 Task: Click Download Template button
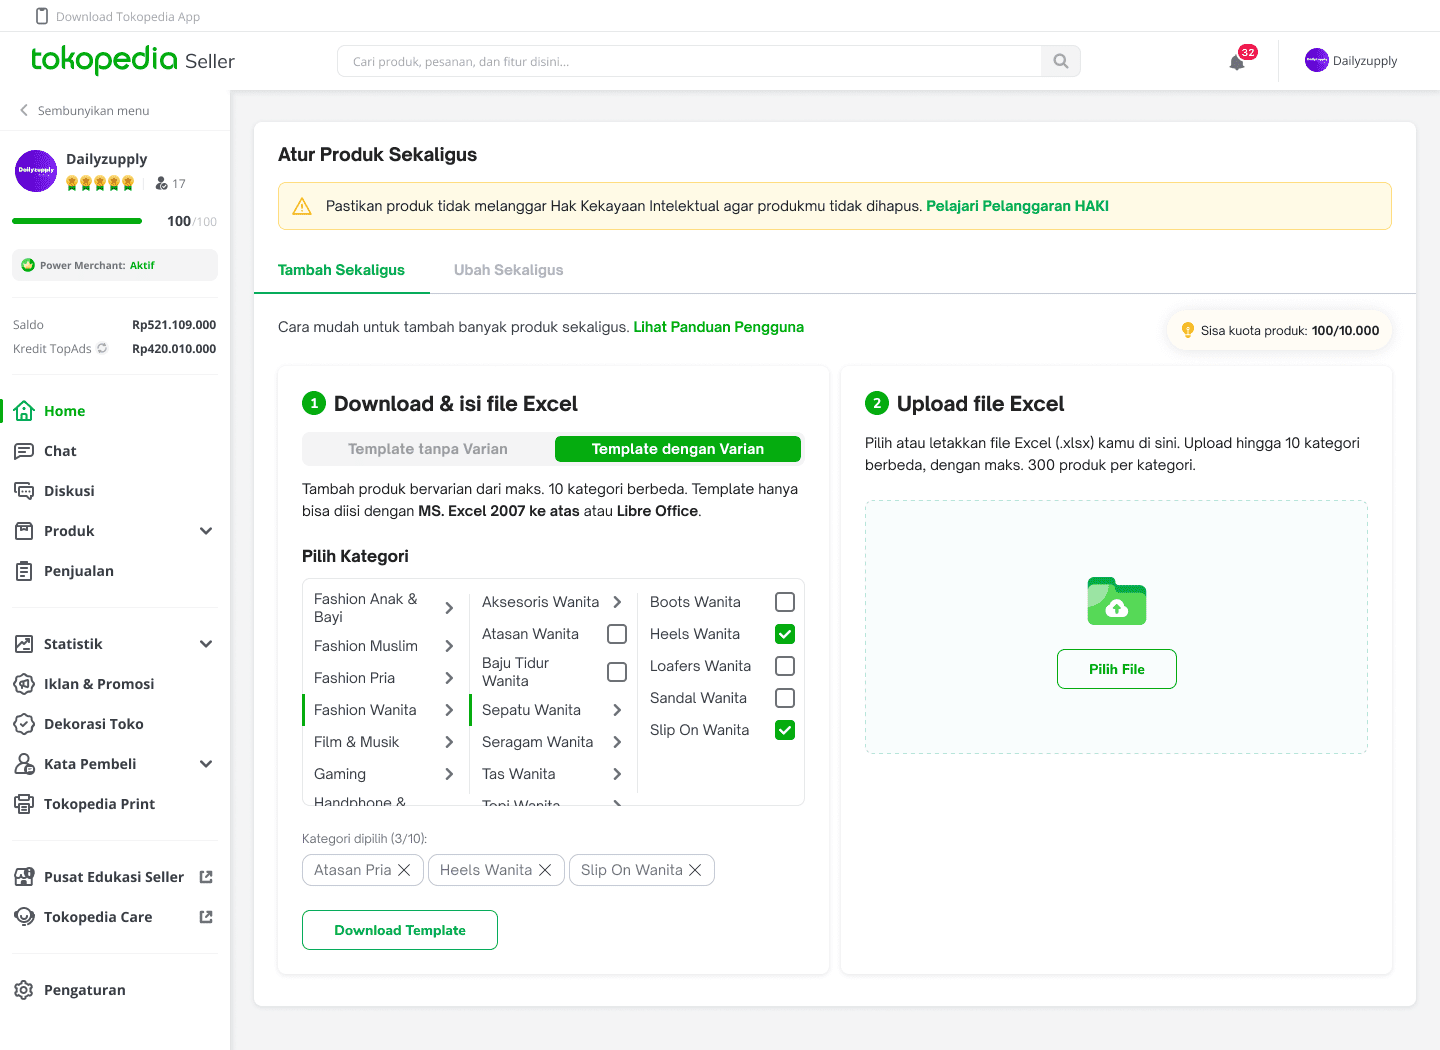[400, 930]
